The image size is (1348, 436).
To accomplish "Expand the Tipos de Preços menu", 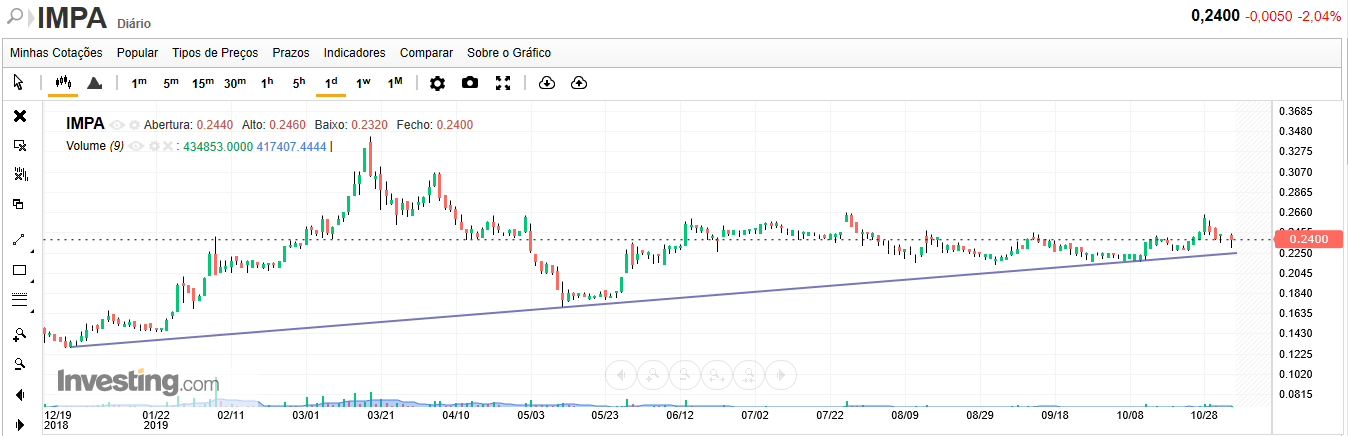I will click(x=215, y=53).
